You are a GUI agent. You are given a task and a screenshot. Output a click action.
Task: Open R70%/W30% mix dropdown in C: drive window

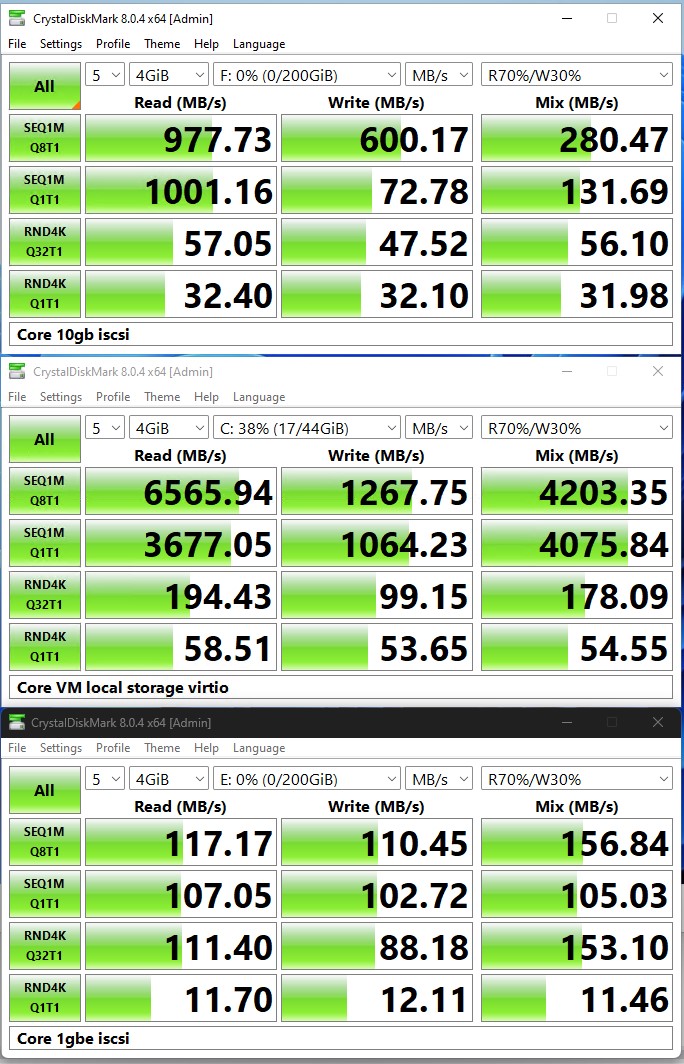tap(577, 428)
